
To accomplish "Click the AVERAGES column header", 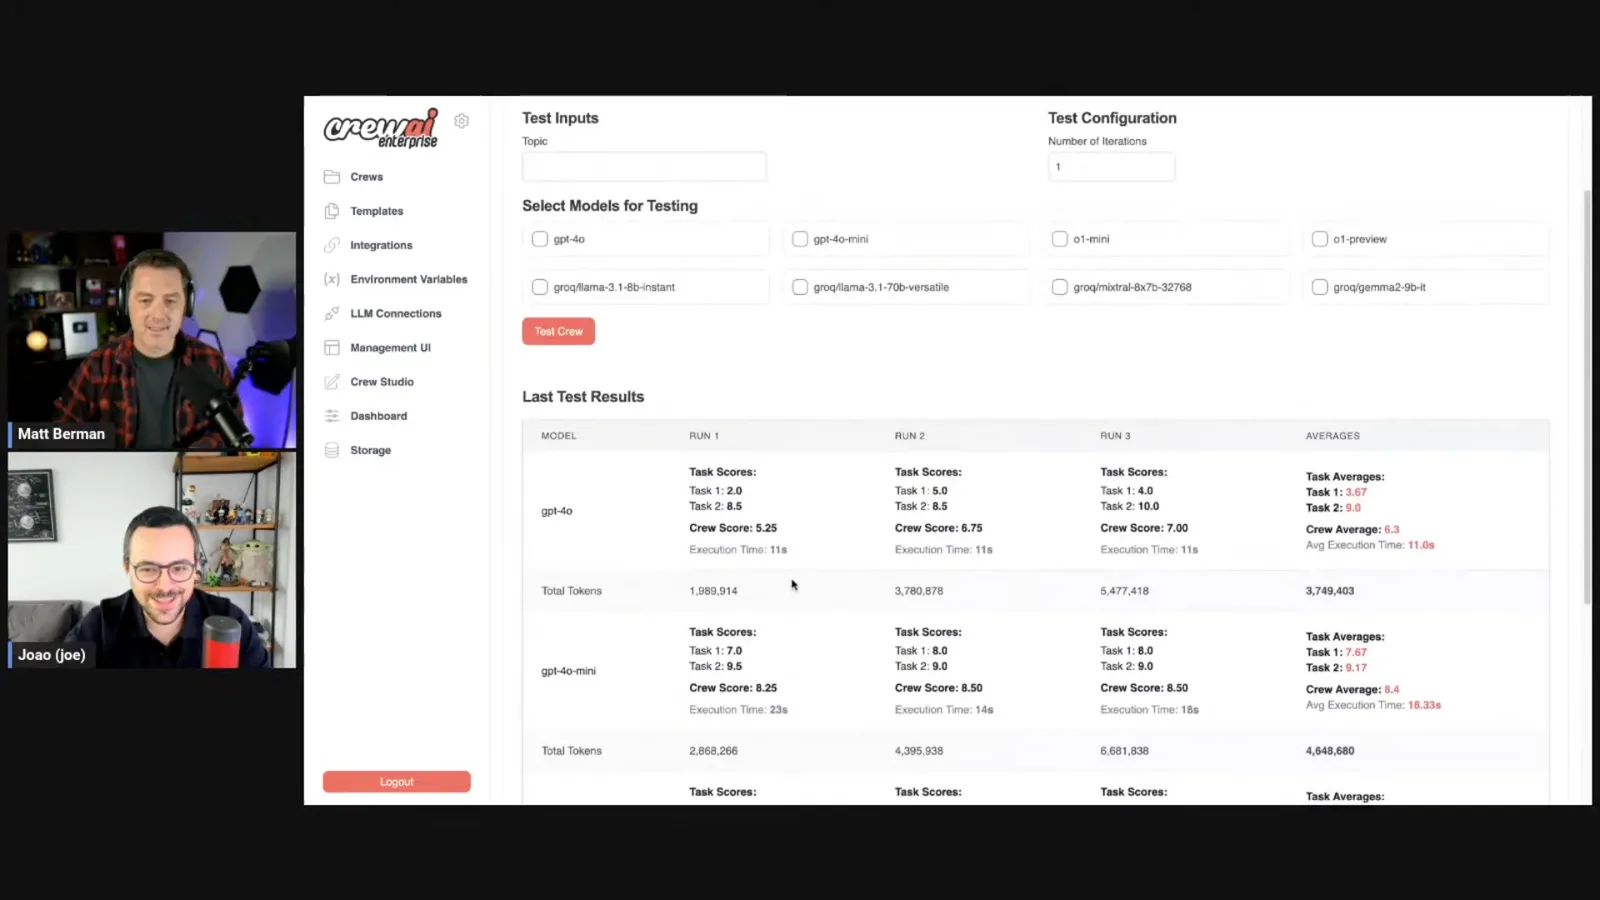I will (1333, 436).
